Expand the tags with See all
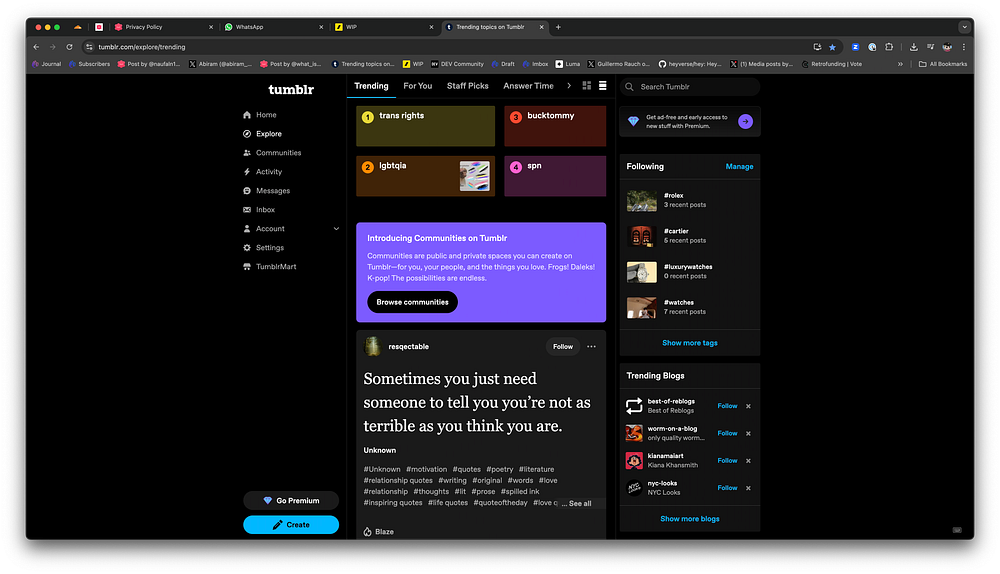This screenshot has height=574, width=1000. pos(580,504)
